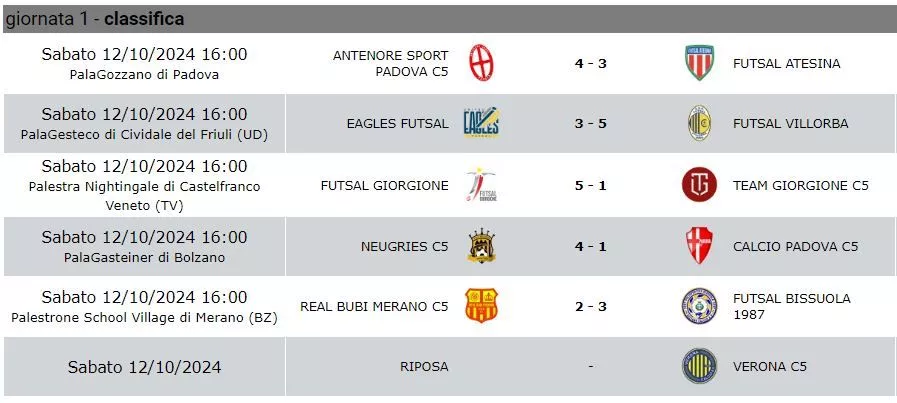Open the Team Giorgione C5 red badge
This screenshot has height=403, width=897.
pos(699,185)
